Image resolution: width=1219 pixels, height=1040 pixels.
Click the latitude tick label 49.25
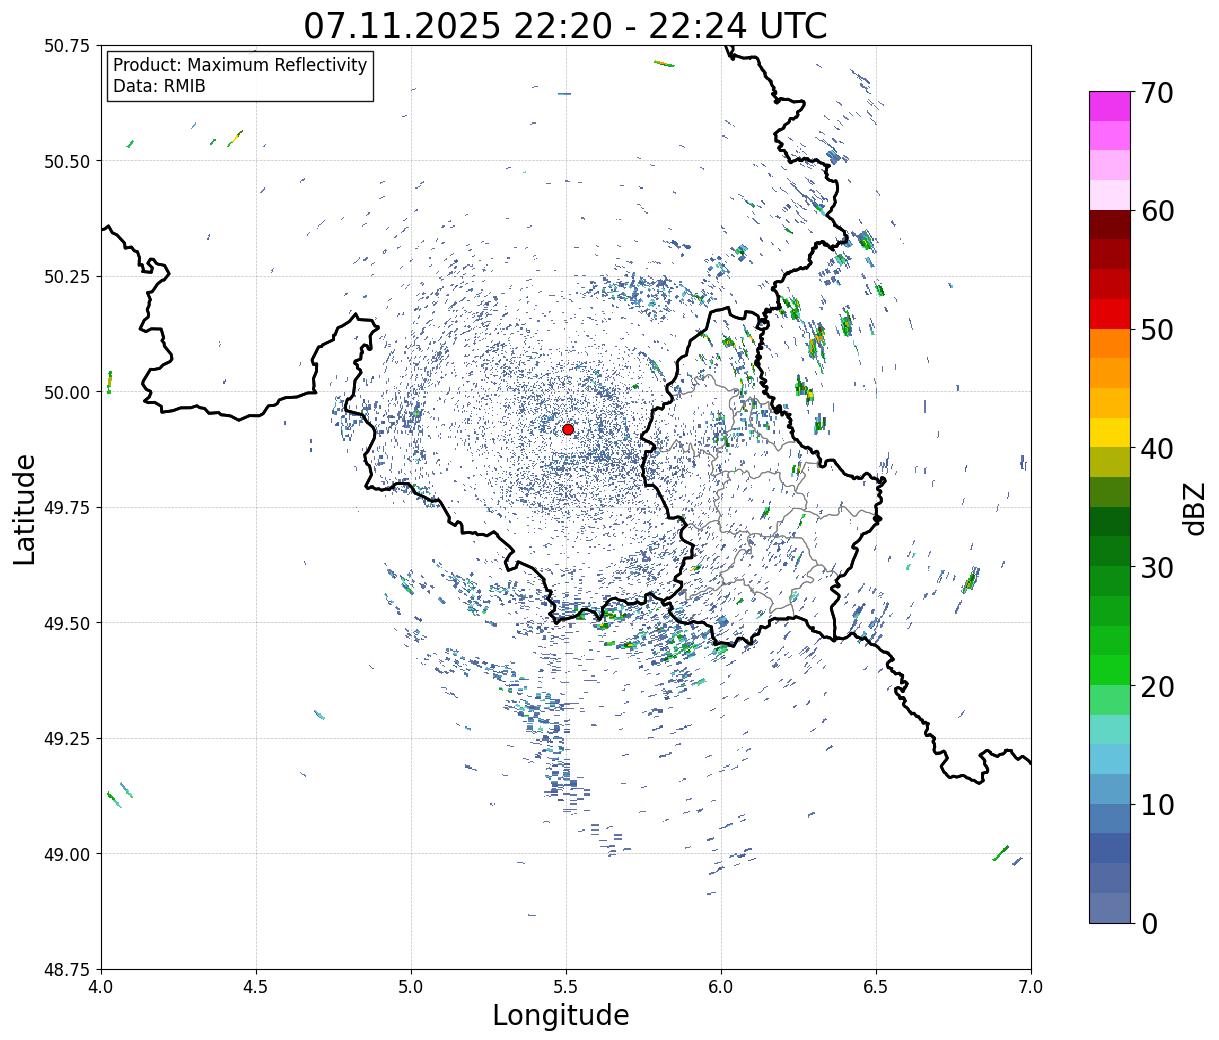(x=67, y=739)
